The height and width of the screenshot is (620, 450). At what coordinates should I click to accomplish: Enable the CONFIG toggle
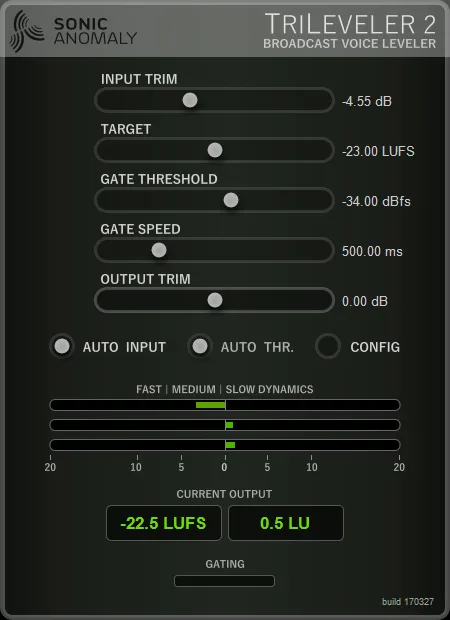pyautogui.click(x=328, y=346)
